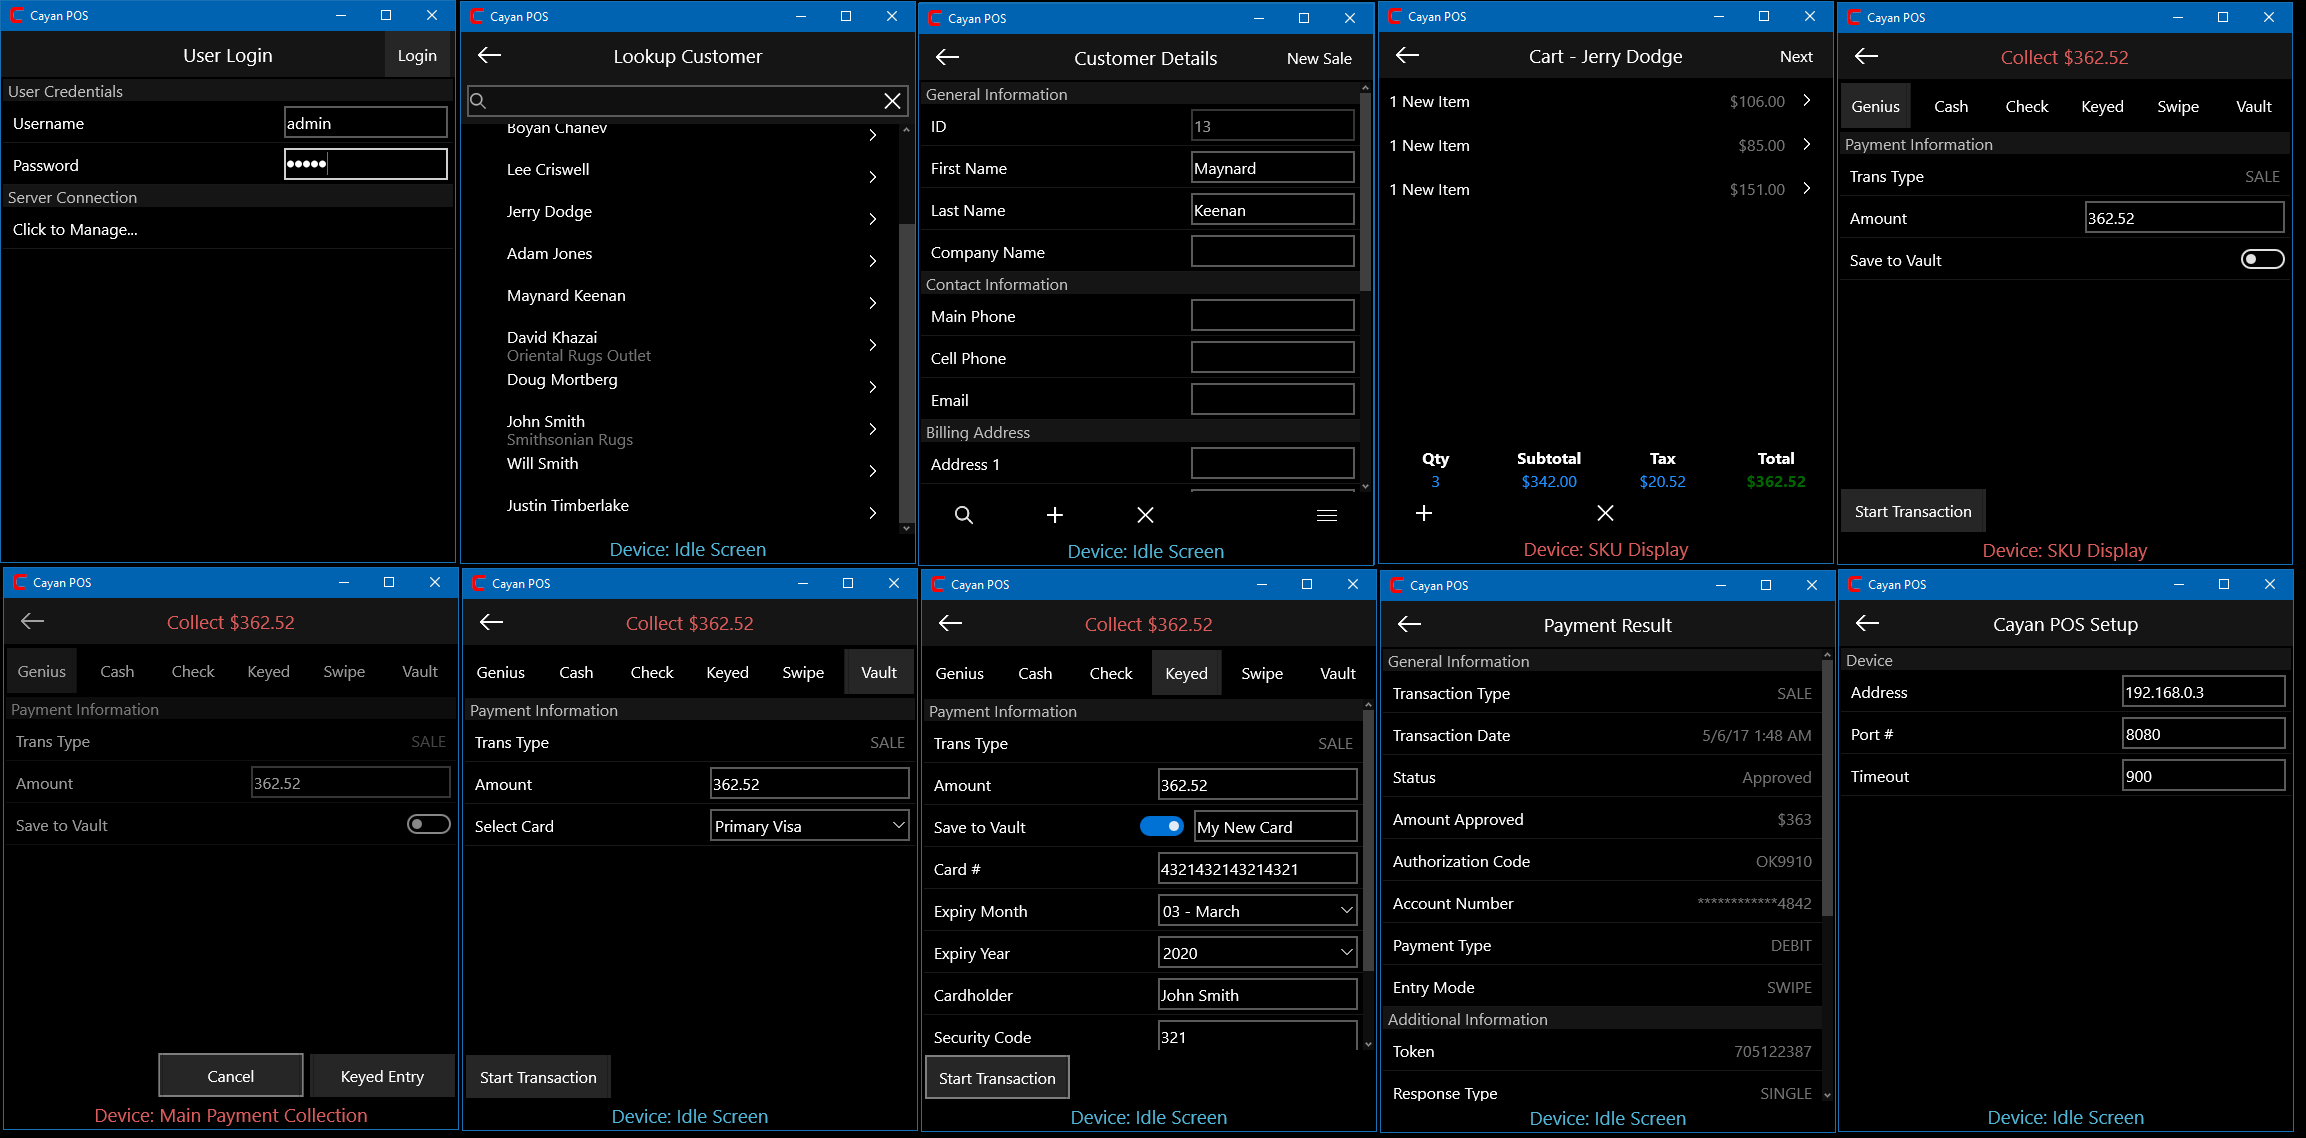Go back from Cayan POS Setup
The height and width of the screenshot is (1138, 2306).
1867,624
